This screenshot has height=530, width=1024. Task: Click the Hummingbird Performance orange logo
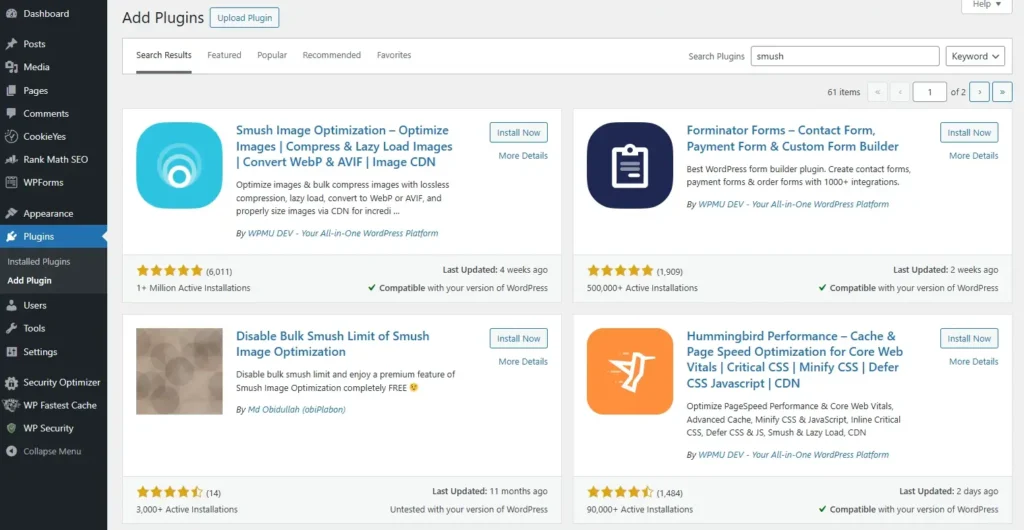tap(630, 371)
